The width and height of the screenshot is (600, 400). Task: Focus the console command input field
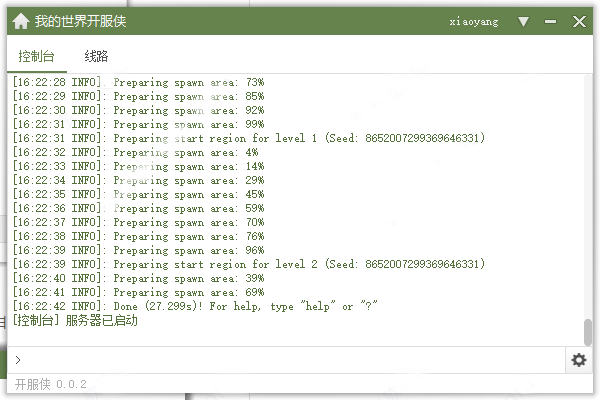click(x=290, y=360)
